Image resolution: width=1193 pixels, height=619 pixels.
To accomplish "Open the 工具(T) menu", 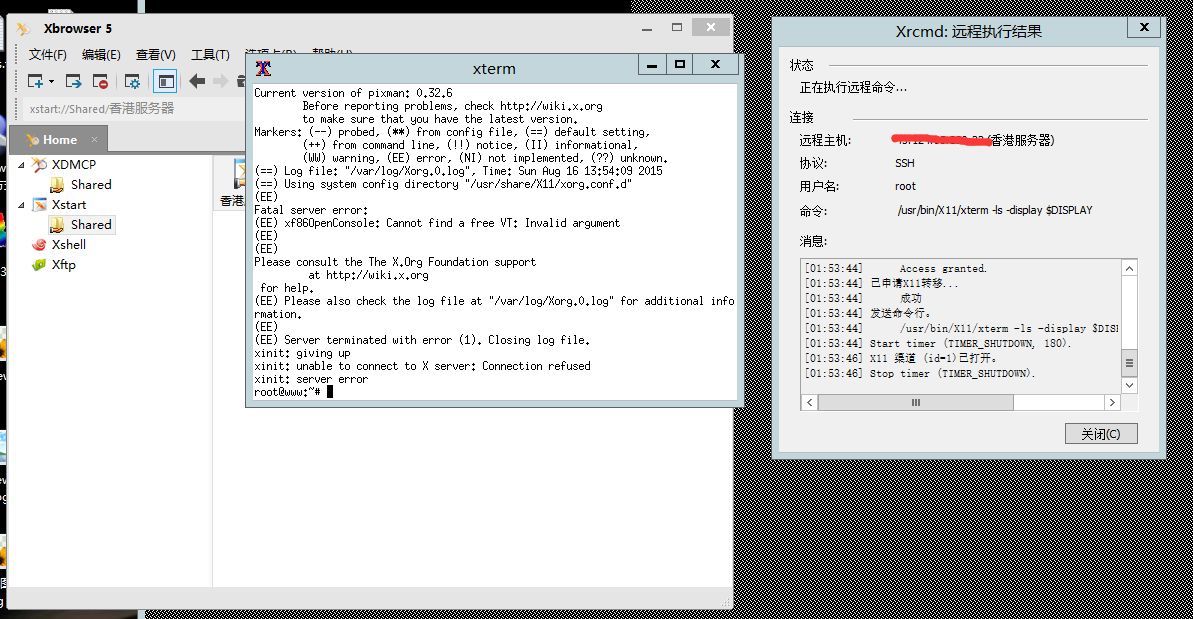I will tap(210, 55).
